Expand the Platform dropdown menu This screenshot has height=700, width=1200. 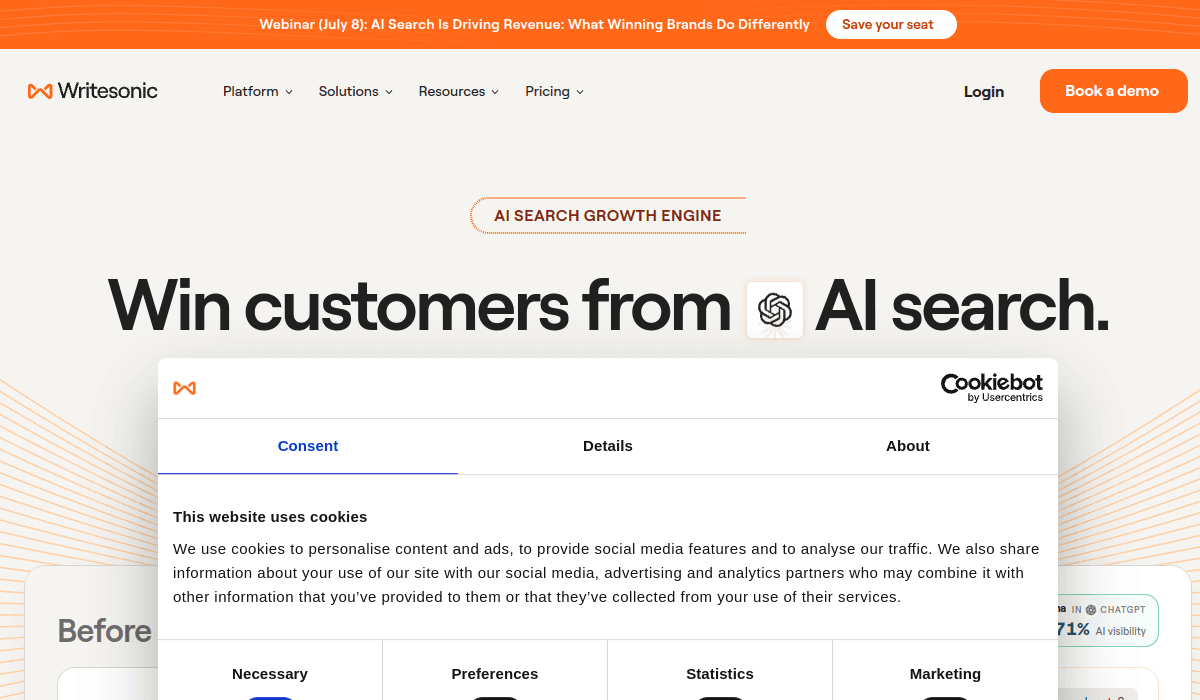coord(258,91)
